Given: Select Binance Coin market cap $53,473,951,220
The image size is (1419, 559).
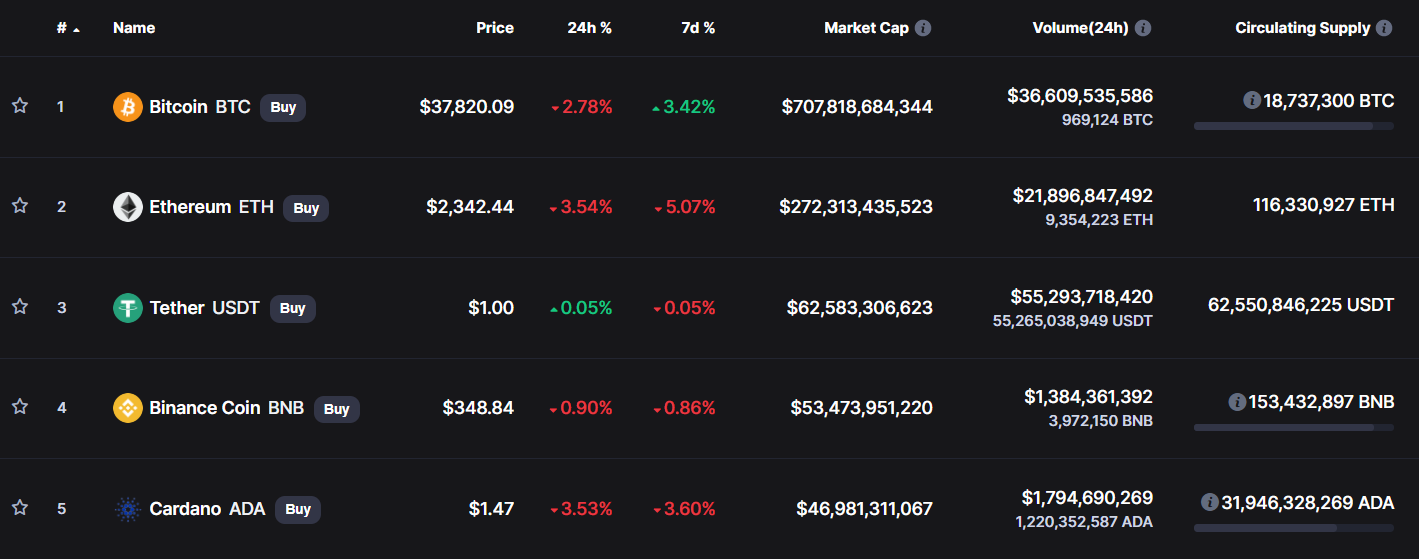Looking at the screenshot, I should click(862, 408).
